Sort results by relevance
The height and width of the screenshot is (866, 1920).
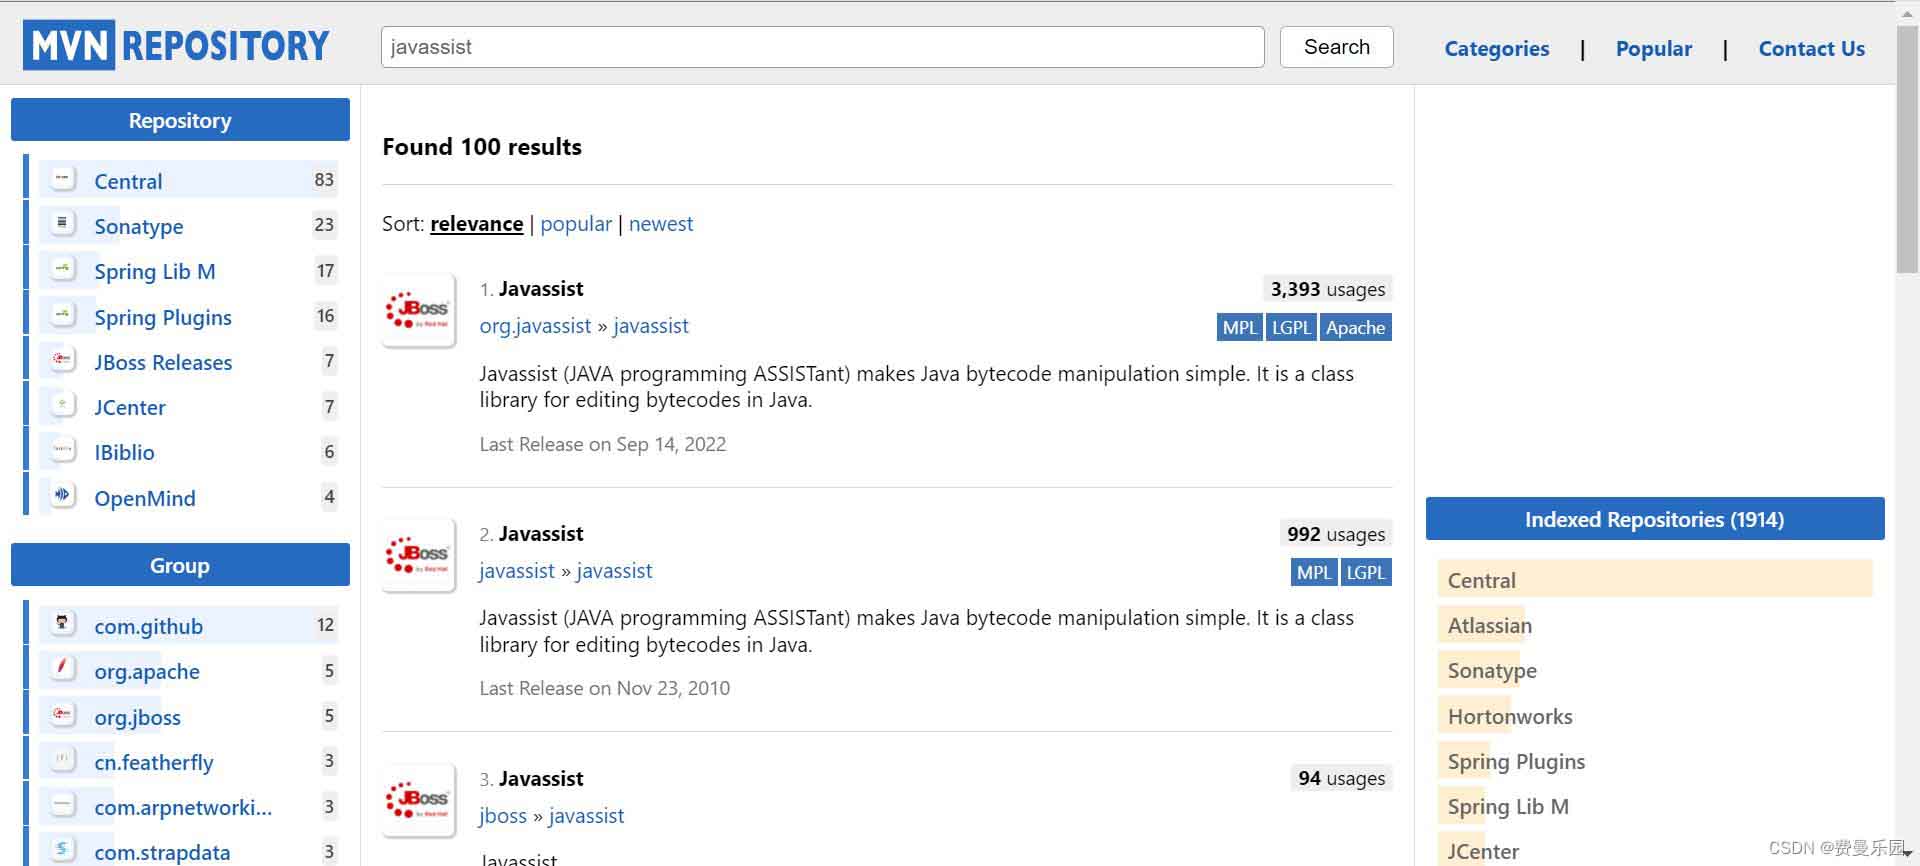[x=476, y=224]
